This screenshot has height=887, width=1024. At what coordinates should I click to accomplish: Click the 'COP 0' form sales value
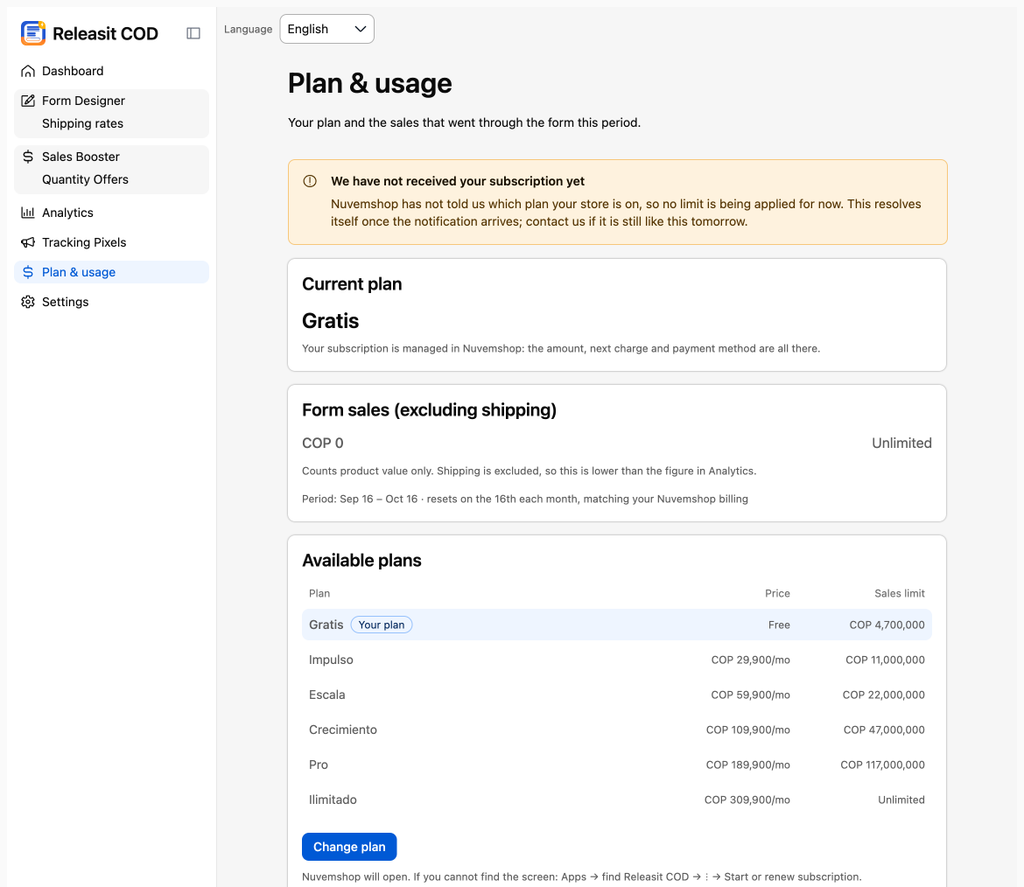click(323, 443)
